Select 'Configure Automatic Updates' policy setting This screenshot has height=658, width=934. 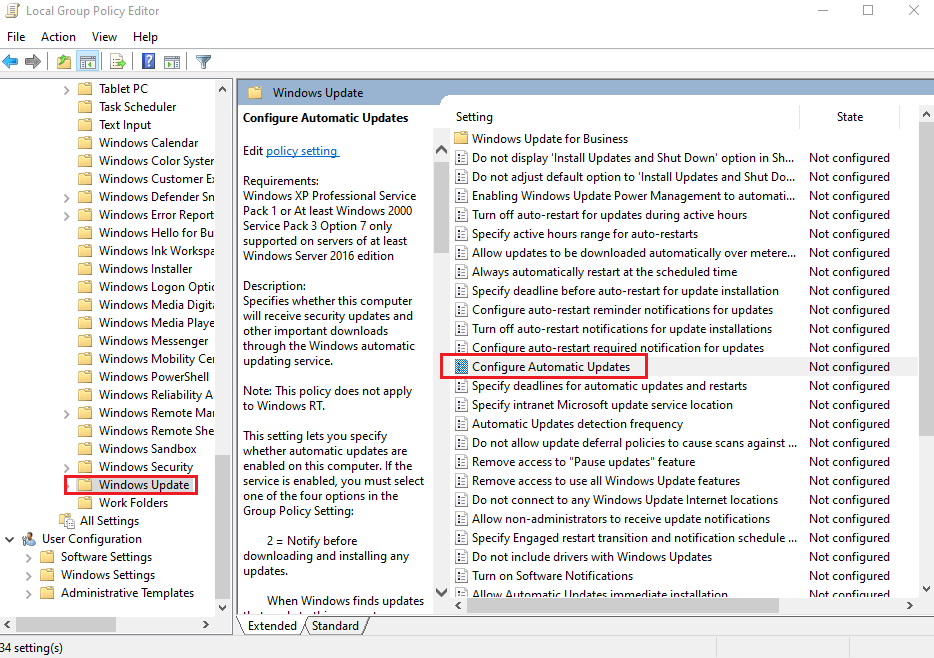coord(550,367)
